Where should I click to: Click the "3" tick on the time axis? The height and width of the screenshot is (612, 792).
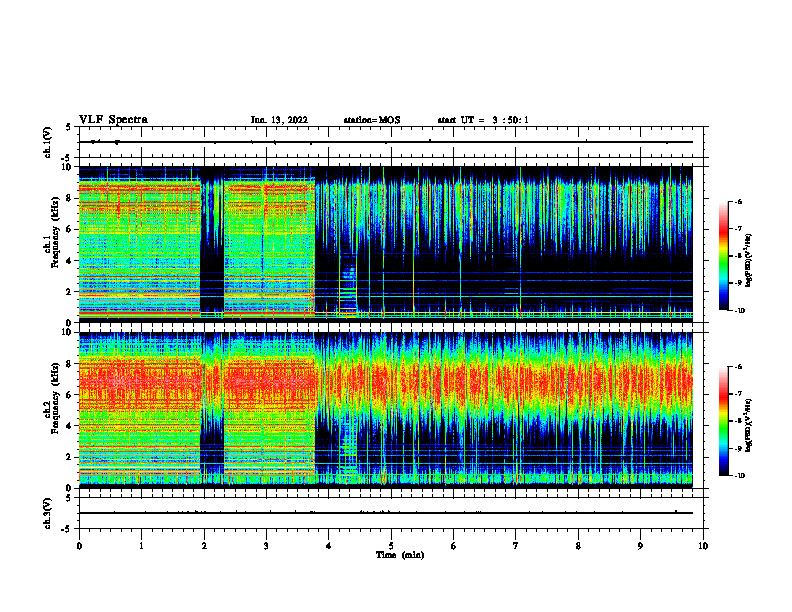[266, 546]
